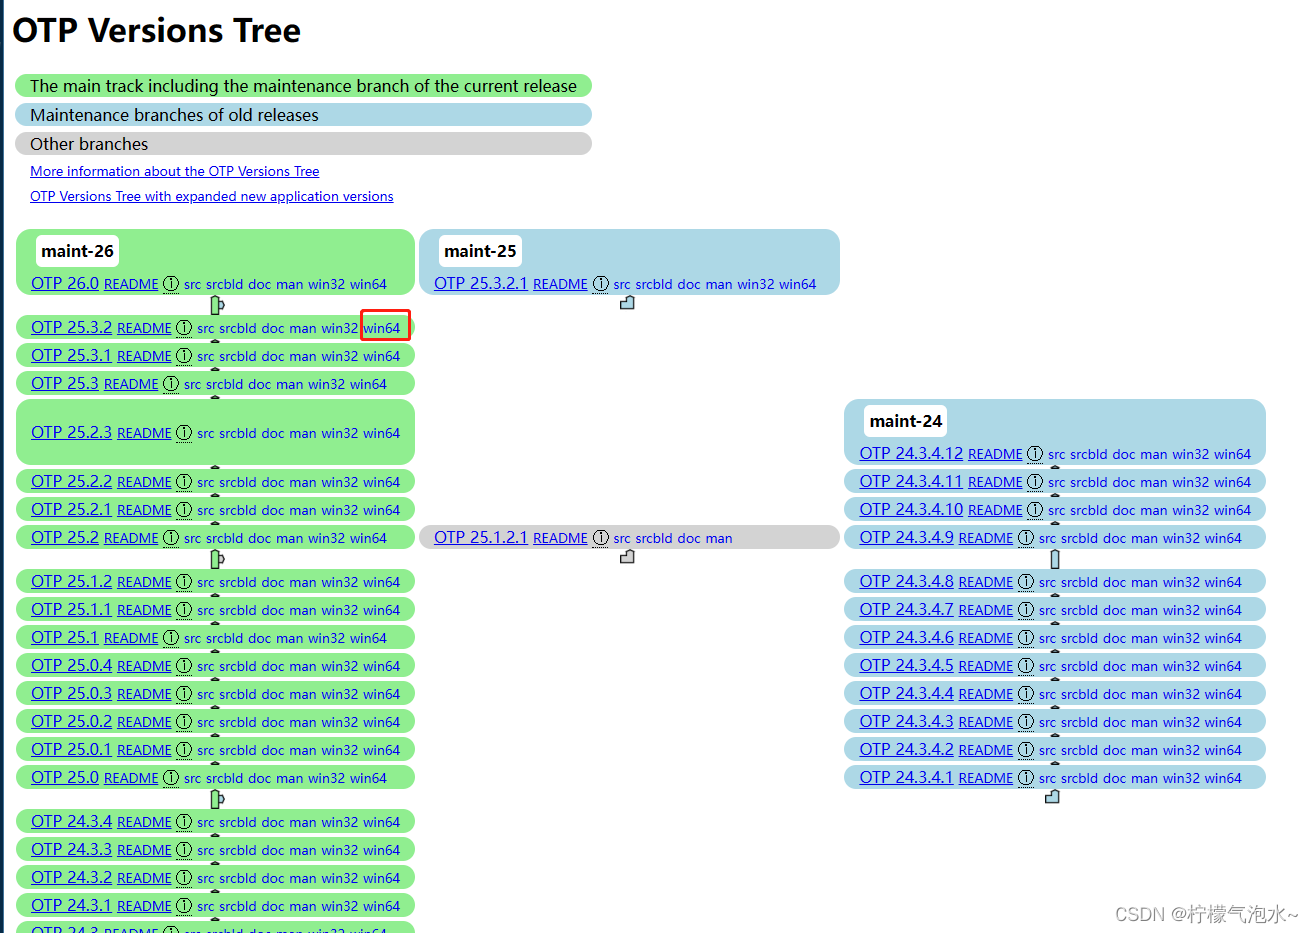Open the info icon beside OTP 24.3.4.1
Image resolution: width=1313 pixels, height=933 pixels.
click(1026, 778)
